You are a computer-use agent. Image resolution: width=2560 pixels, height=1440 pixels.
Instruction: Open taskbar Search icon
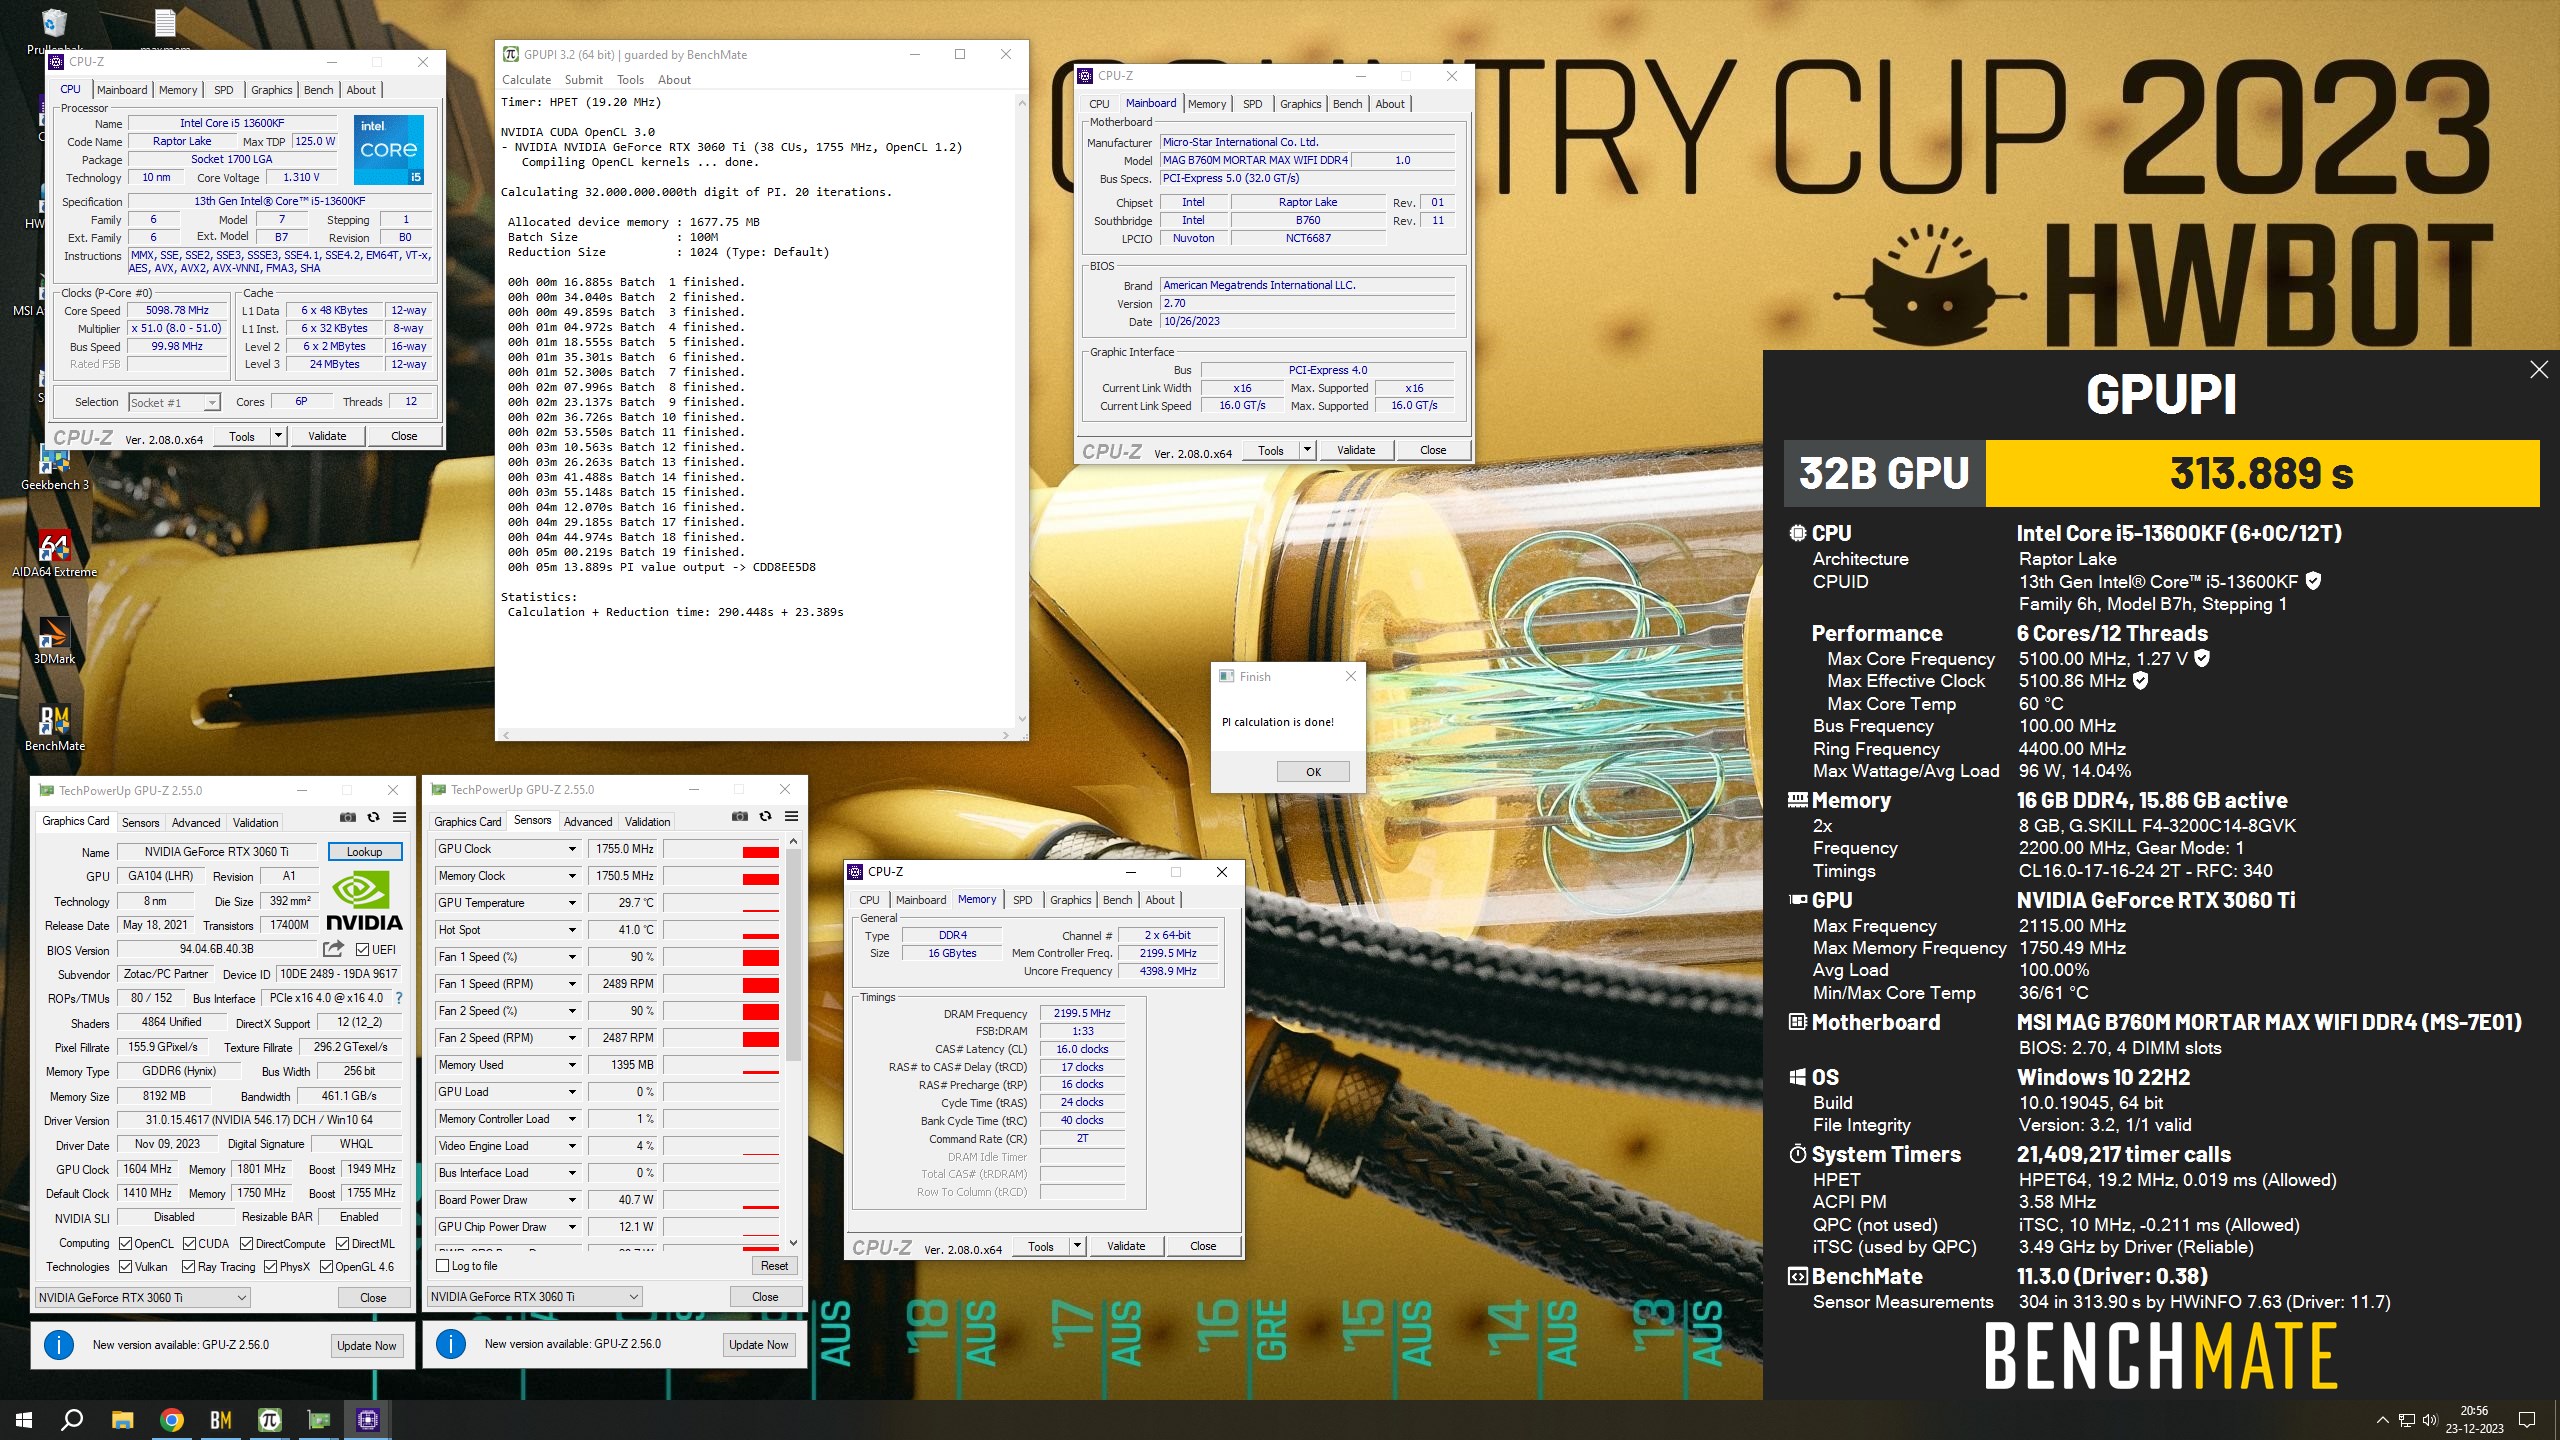click(x=72, y=1419)
